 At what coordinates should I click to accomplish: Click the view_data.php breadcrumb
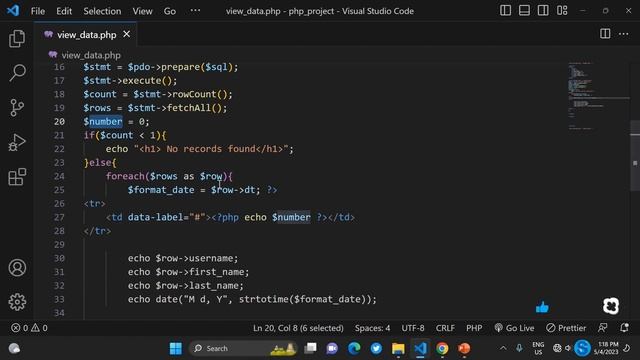coord(91,55)
